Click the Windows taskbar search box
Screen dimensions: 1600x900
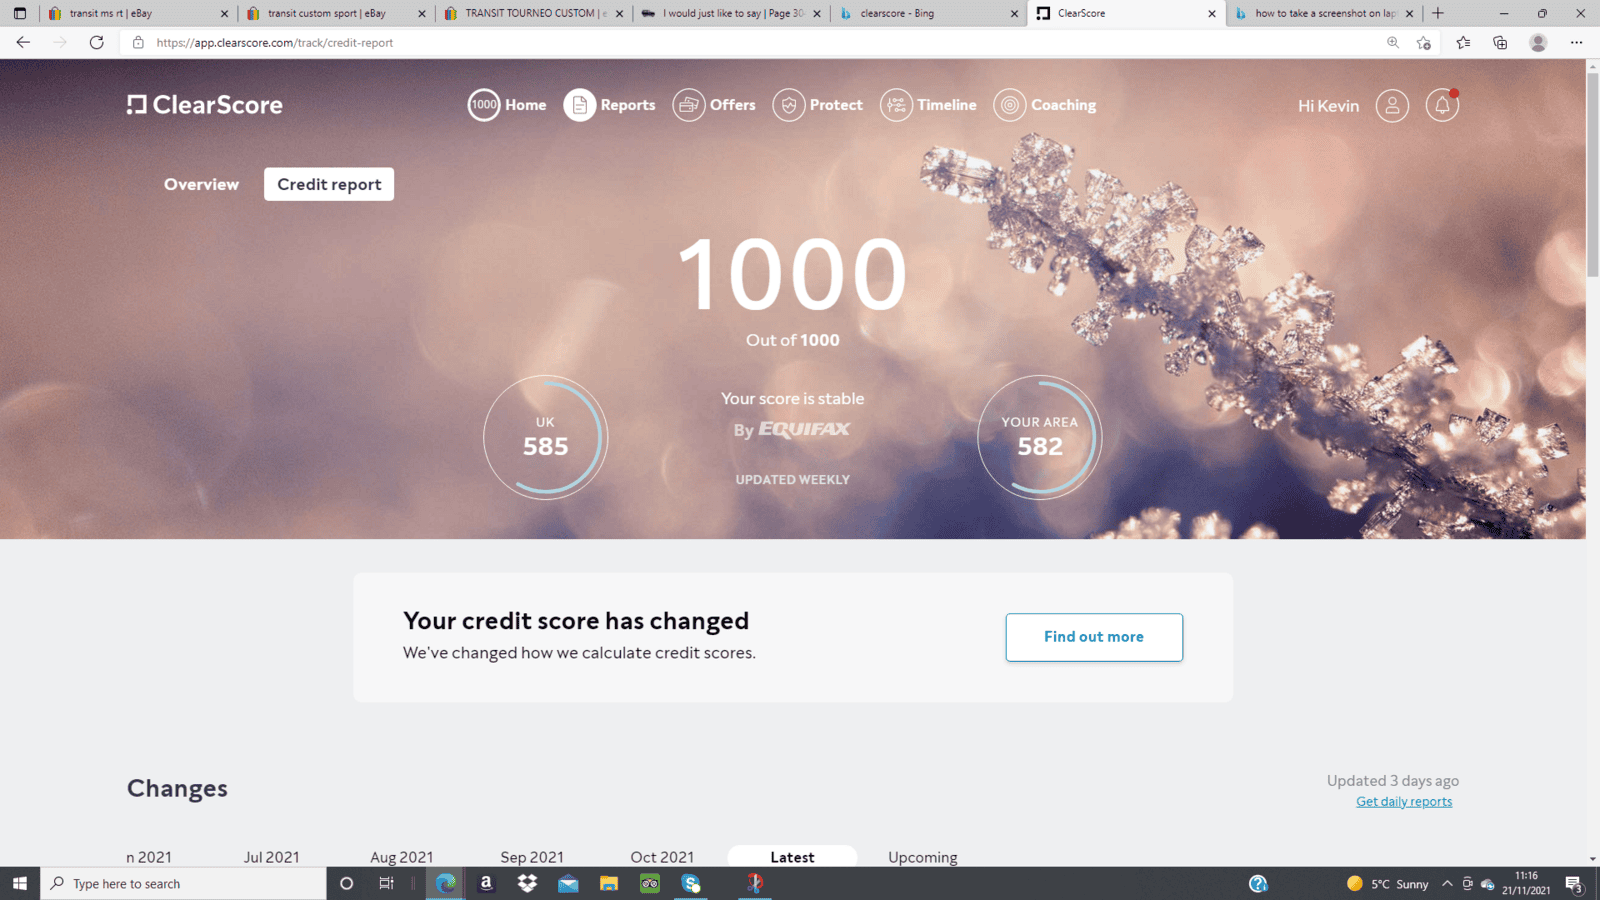(183, 883)
